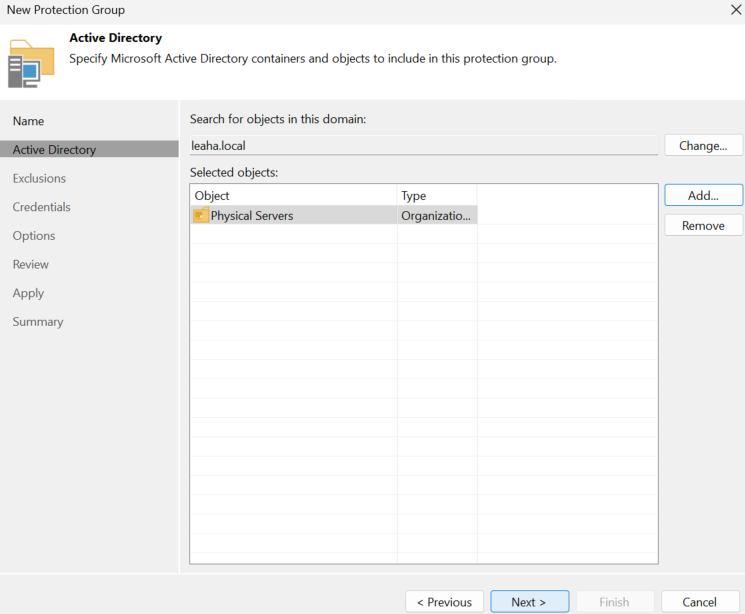Remove the selected object
This screenshot has width=745, height=614.
pyautogui.click(x=703, y=225)
